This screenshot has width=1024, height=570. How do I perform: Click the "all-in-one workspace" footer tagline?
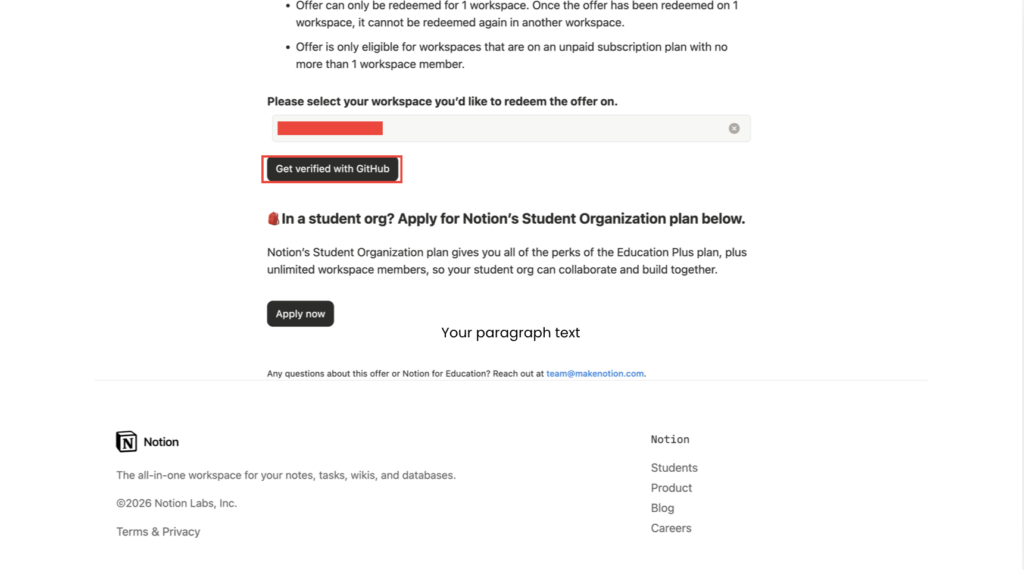click(286, 475)
